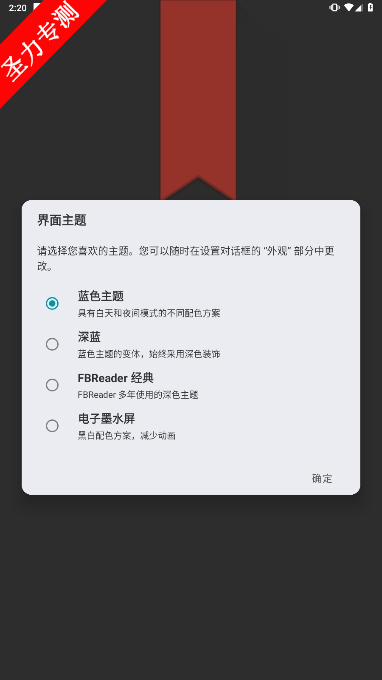Image resolution: width=382 pixels, height=680 pixels.
Task: Tap the red 圣力专测 corner banner
Action: [x=39, y=41]
